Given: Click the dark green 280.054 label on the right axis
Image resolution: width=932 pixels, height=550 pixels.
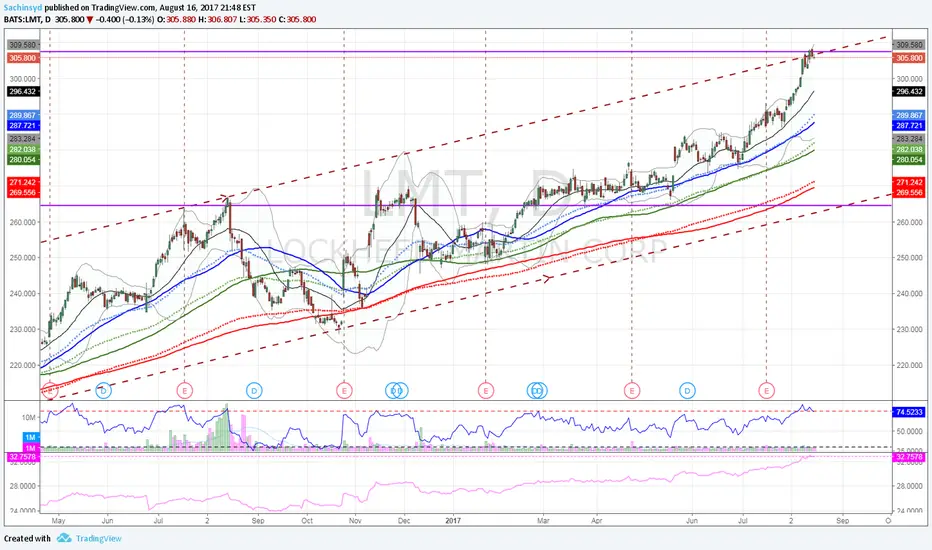Looking at the screenshot, I should (909, 159).
